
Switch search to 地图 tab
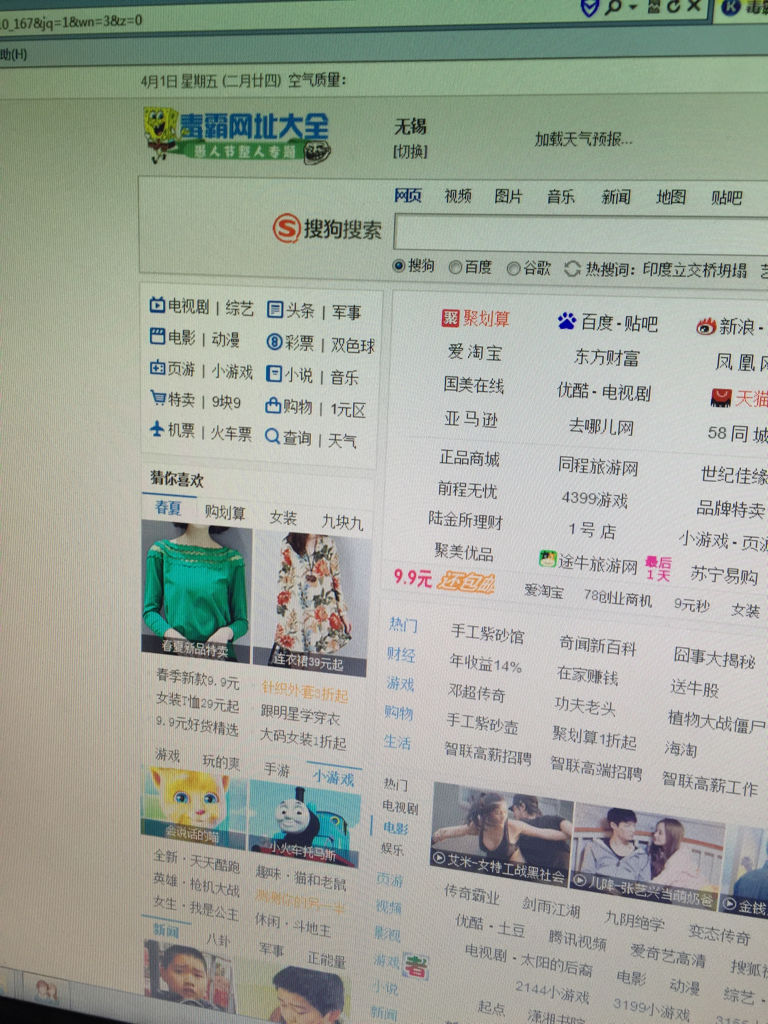[x=671, y=197]
